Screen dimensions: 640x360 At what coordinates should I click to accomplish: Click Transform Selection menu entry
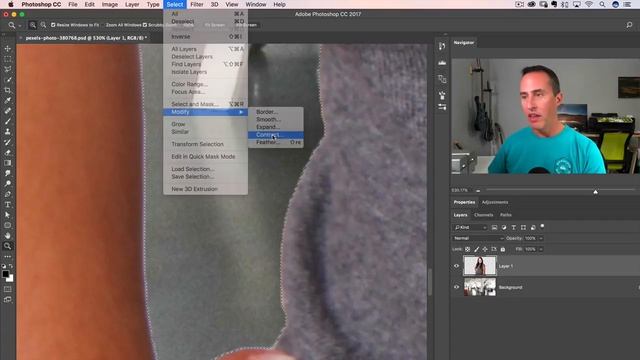tap(205, 144)
